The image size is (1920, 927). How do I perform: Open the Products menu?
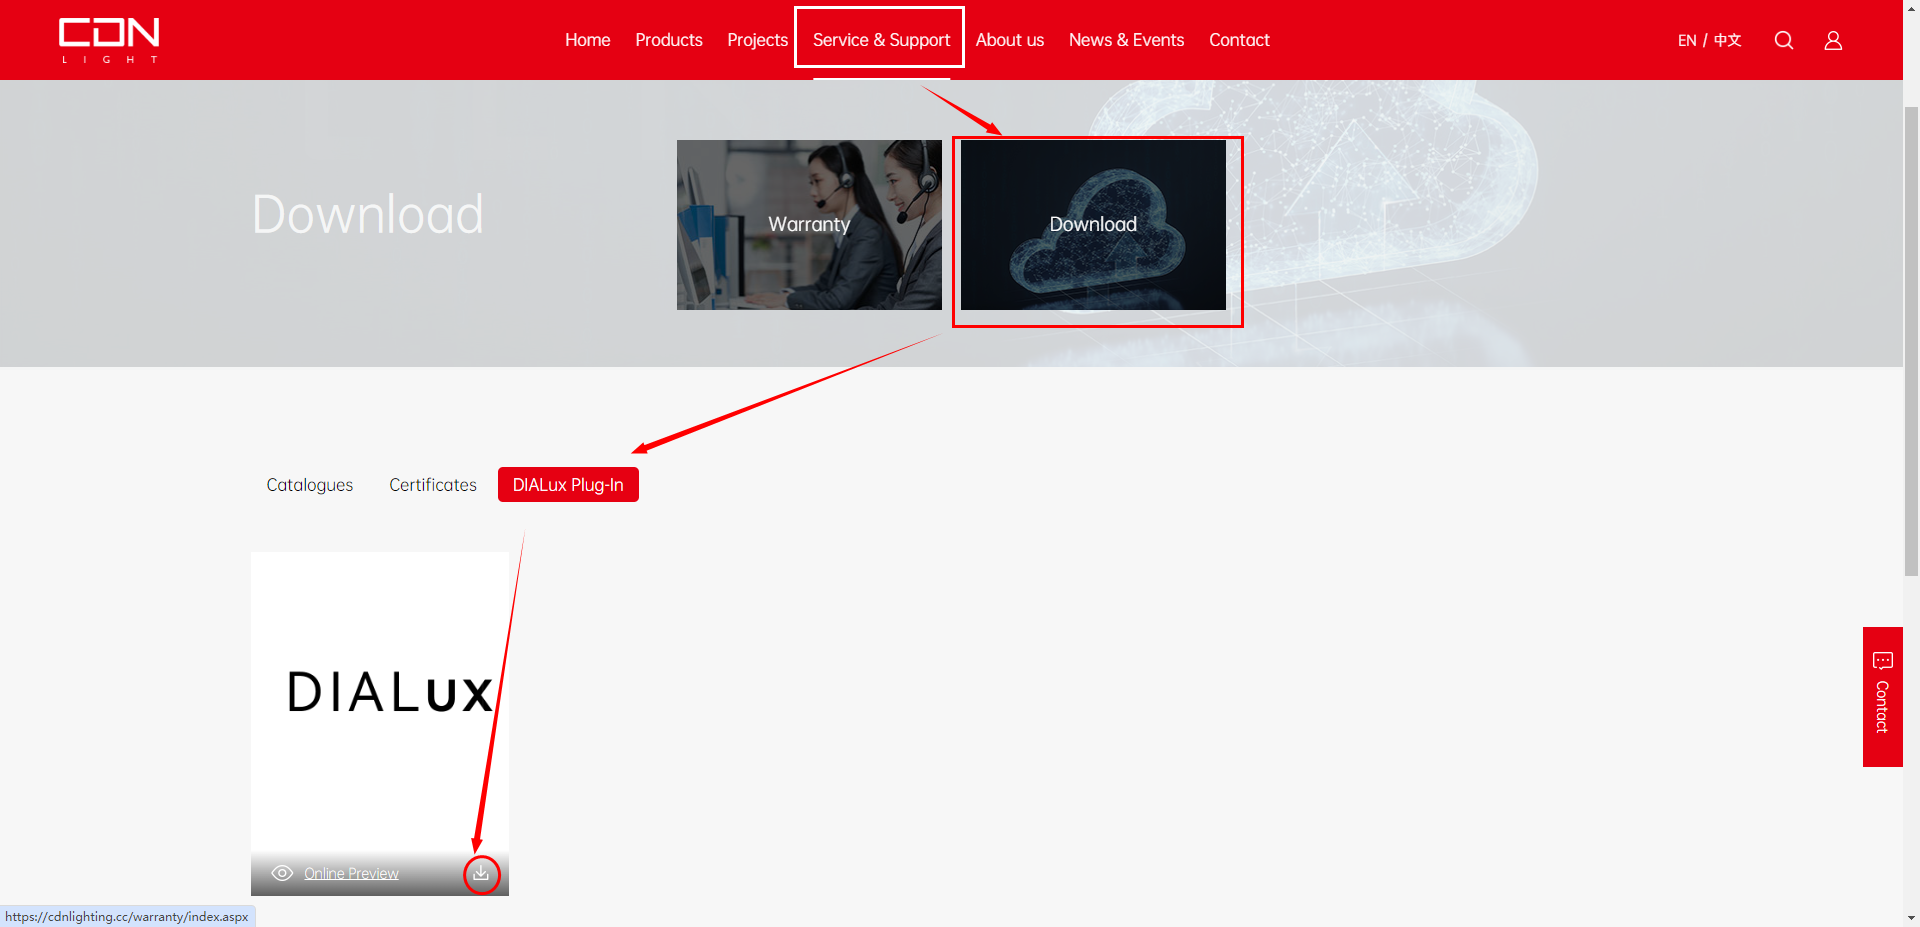click(668, 40)
